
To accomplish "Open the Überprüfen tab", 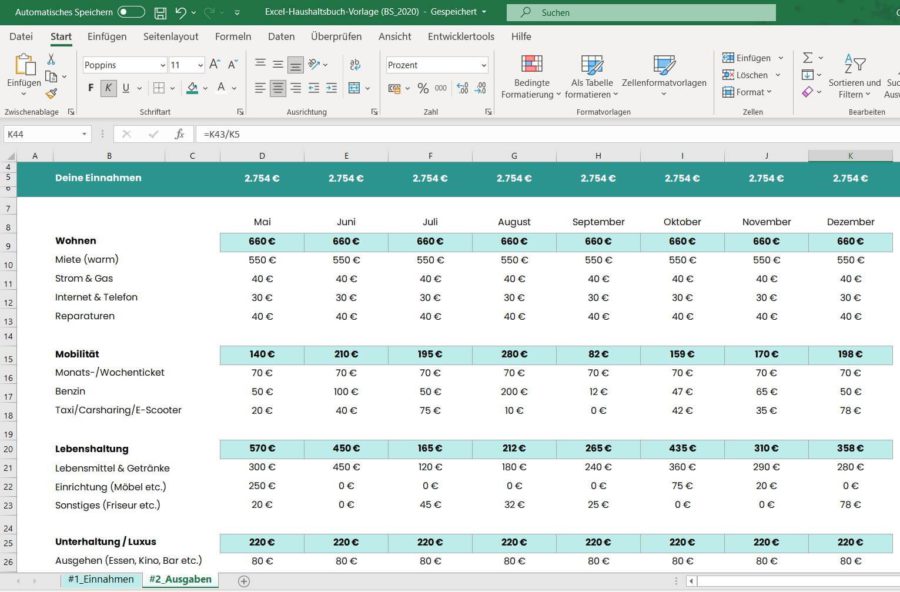I will [336, 36].
